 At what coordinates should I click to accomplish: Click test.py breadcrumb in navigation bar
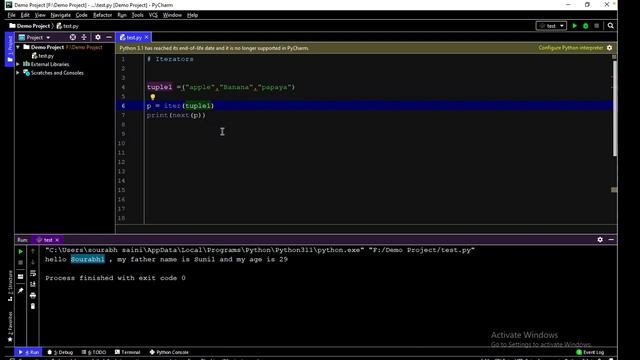click(68, 26)
